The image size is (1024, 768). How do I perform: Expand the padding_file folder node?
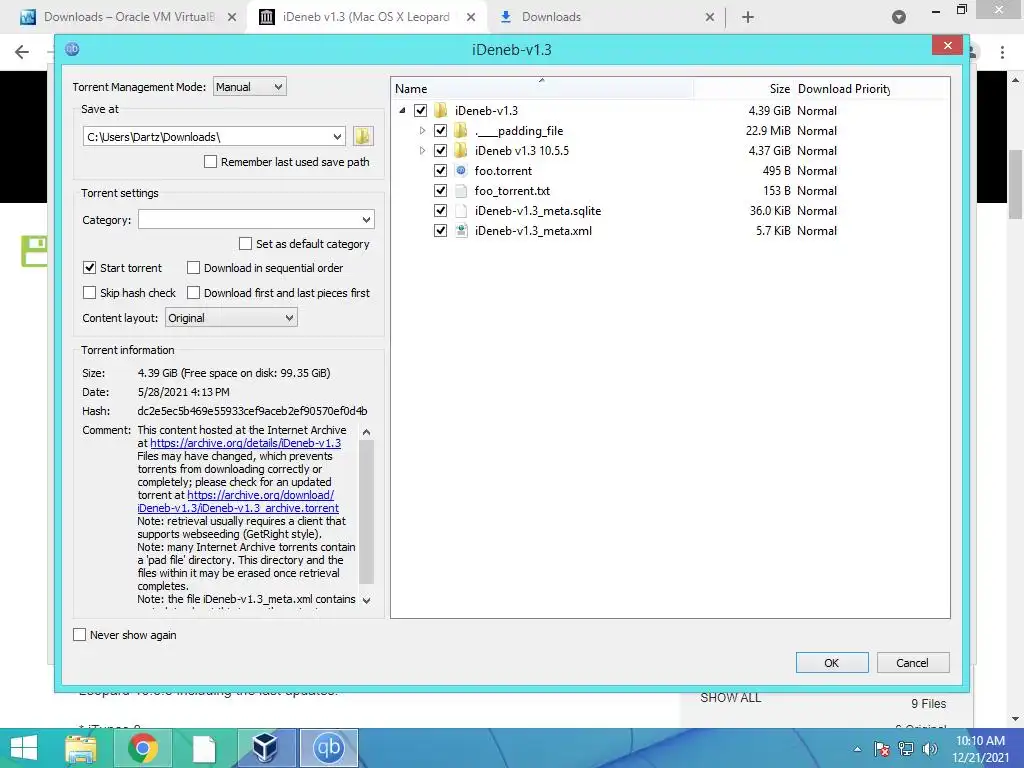tap(423, 131)
